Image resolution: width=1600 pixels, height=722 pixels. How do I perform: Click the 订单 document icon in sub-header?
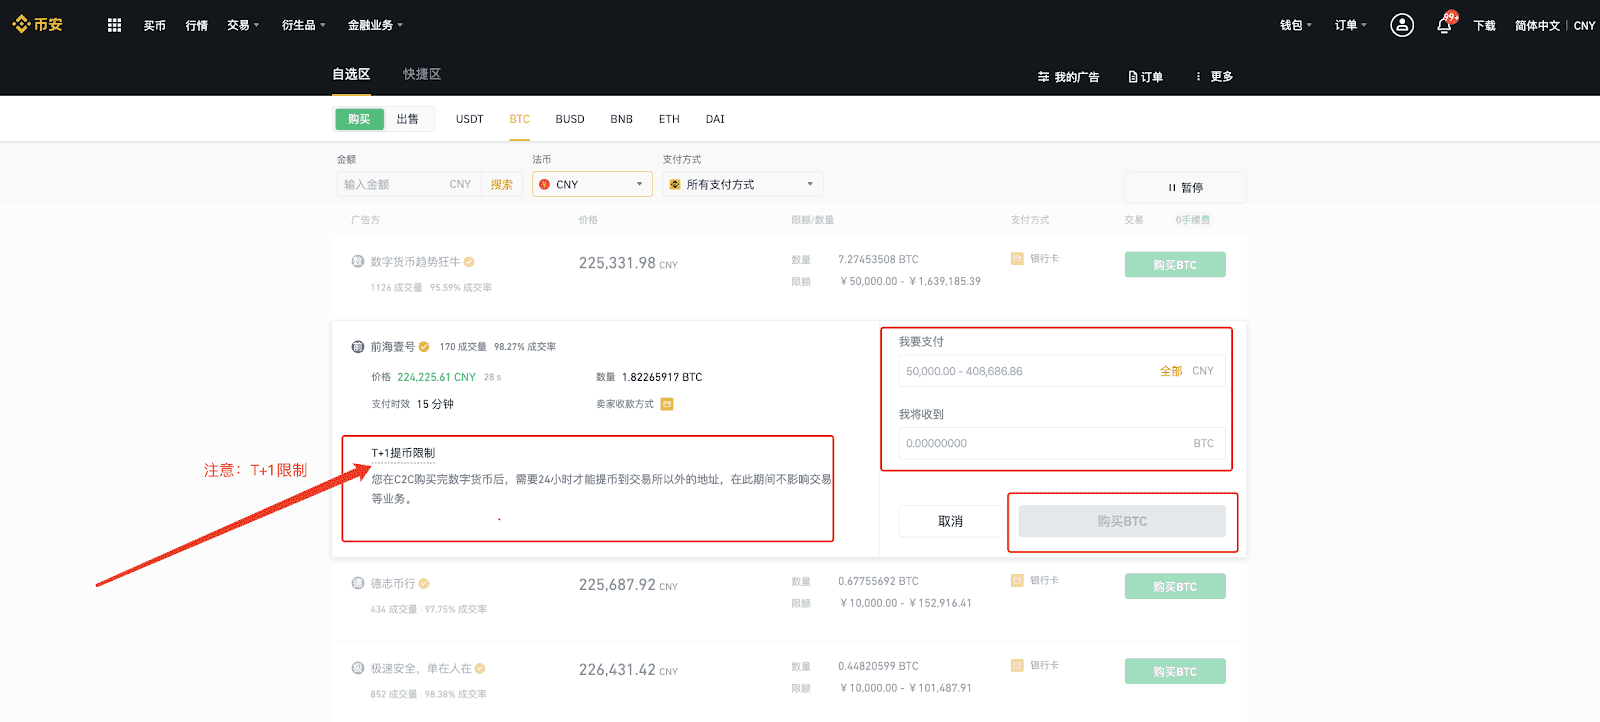click(x=1133, y=77)
